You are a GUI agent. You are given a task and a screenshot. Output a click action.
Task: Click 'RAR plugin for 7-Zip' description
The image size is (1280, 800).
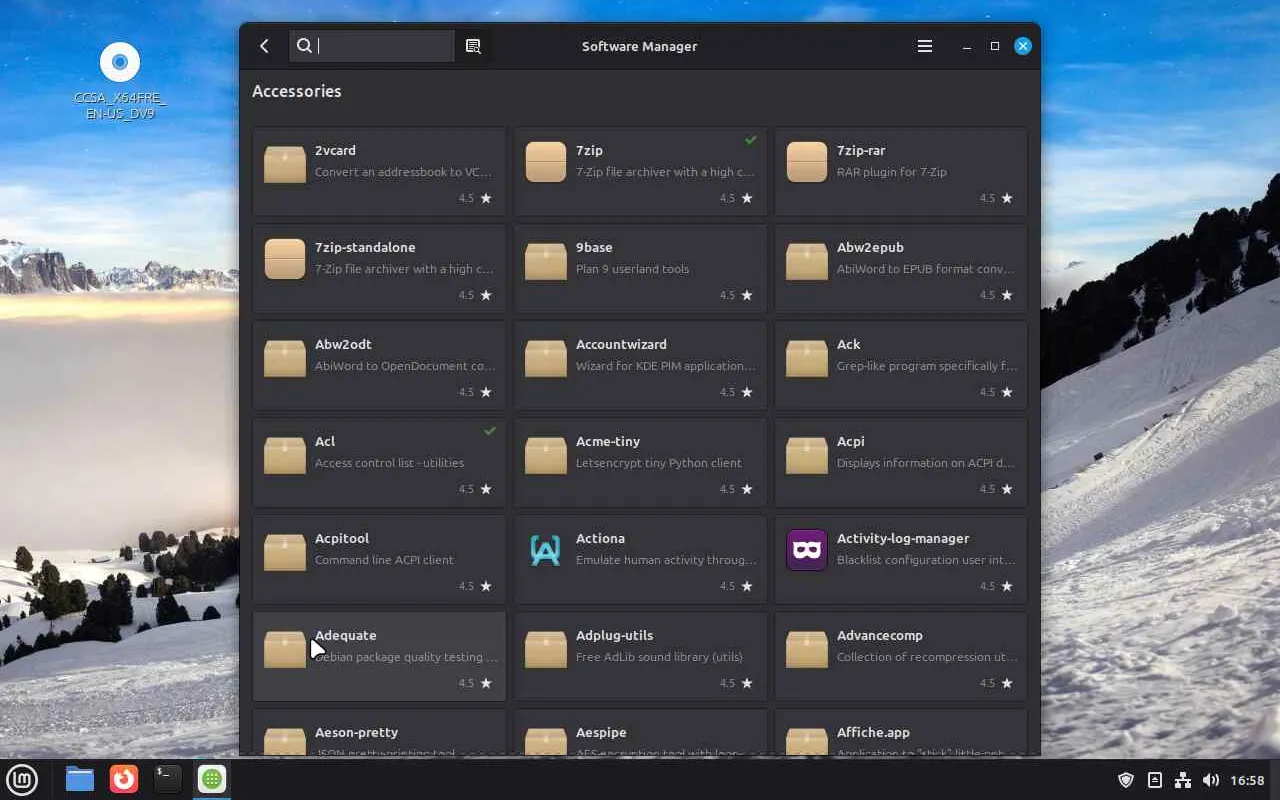point(892,172)
